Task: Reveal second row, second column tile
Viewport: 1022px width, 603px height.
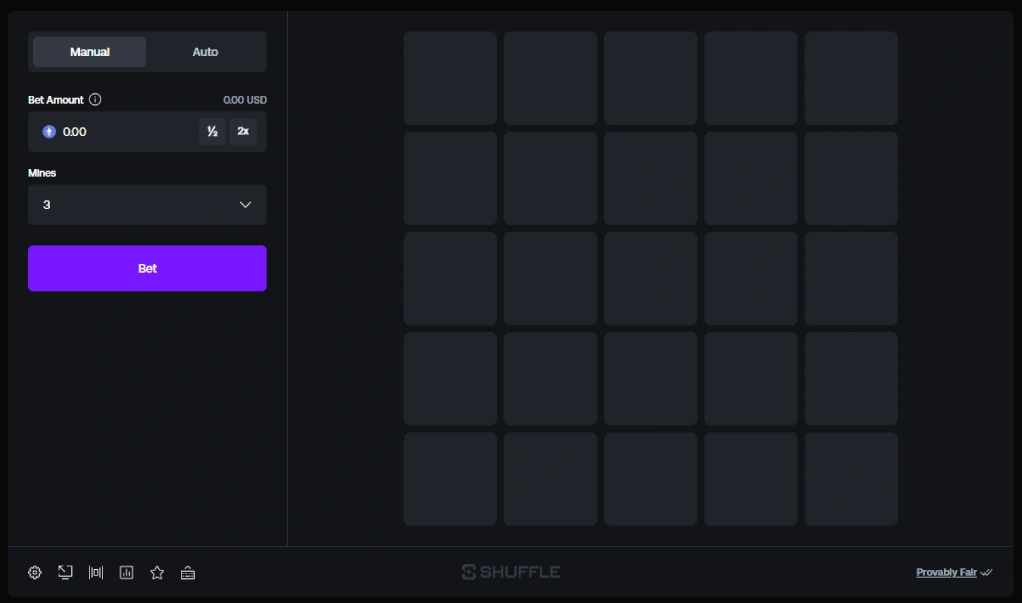Action: 550,179
